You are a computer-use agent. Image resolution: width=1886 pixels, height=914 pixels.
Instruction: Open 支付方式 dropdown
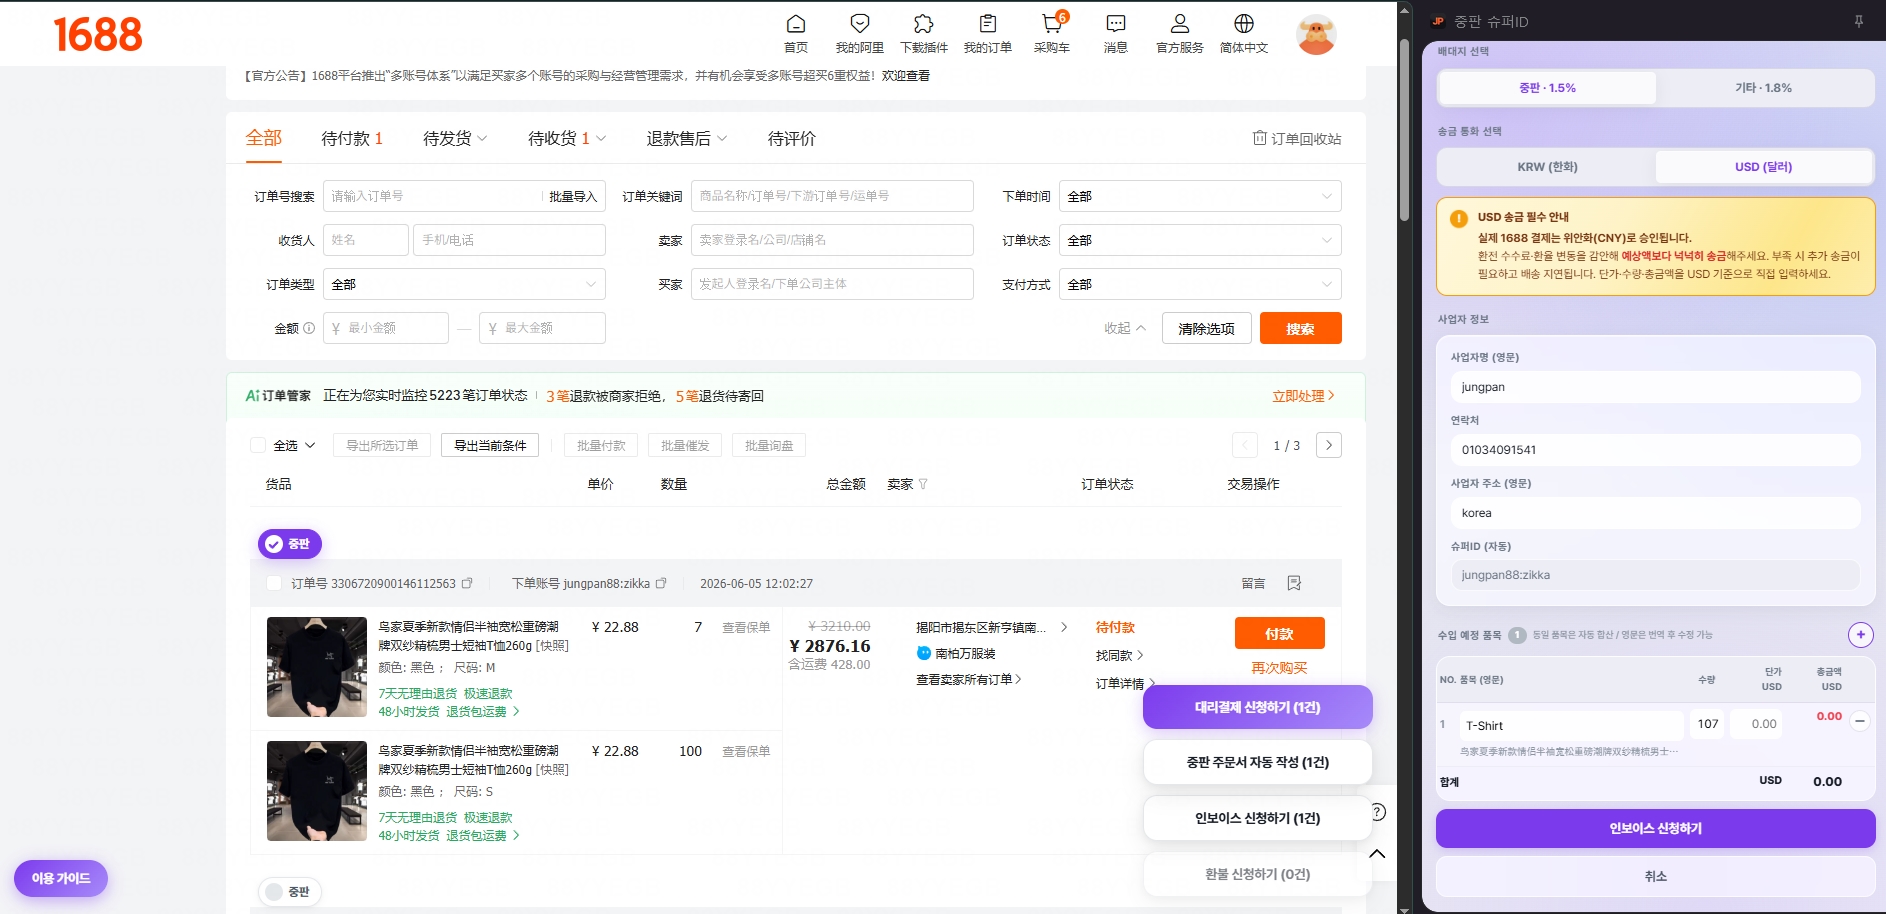pyautogui.click(x=1200, y=284)
